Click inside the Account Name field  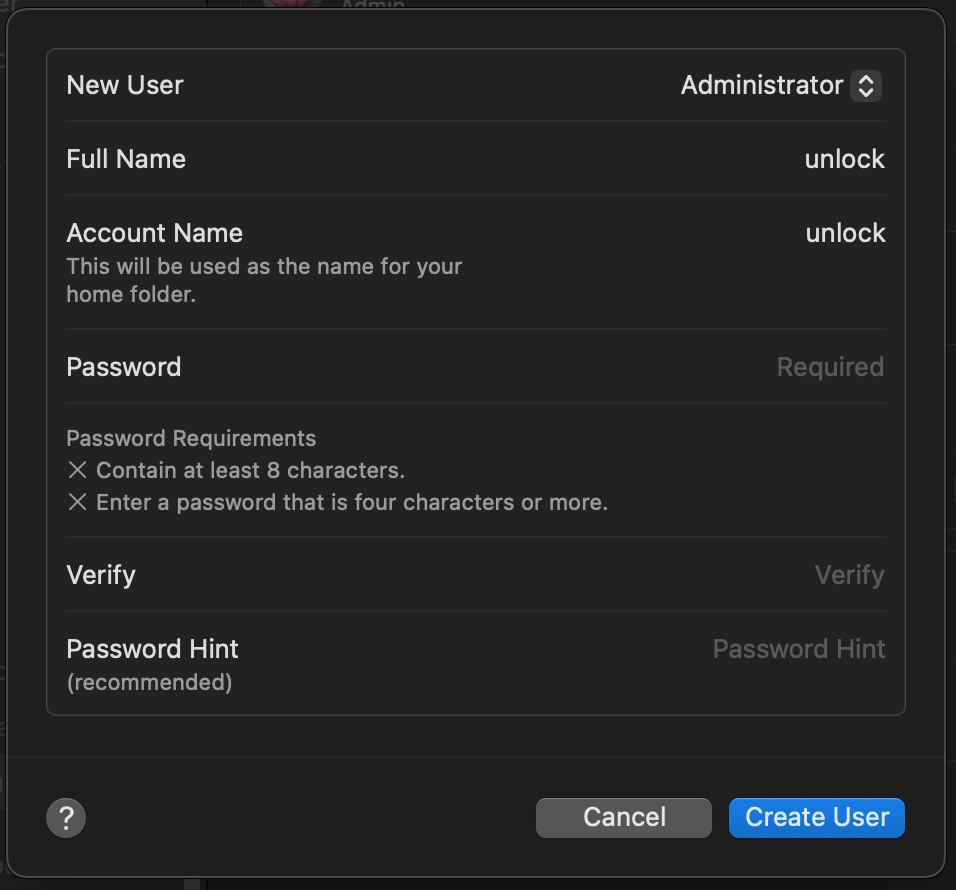(x=700, y=233)
